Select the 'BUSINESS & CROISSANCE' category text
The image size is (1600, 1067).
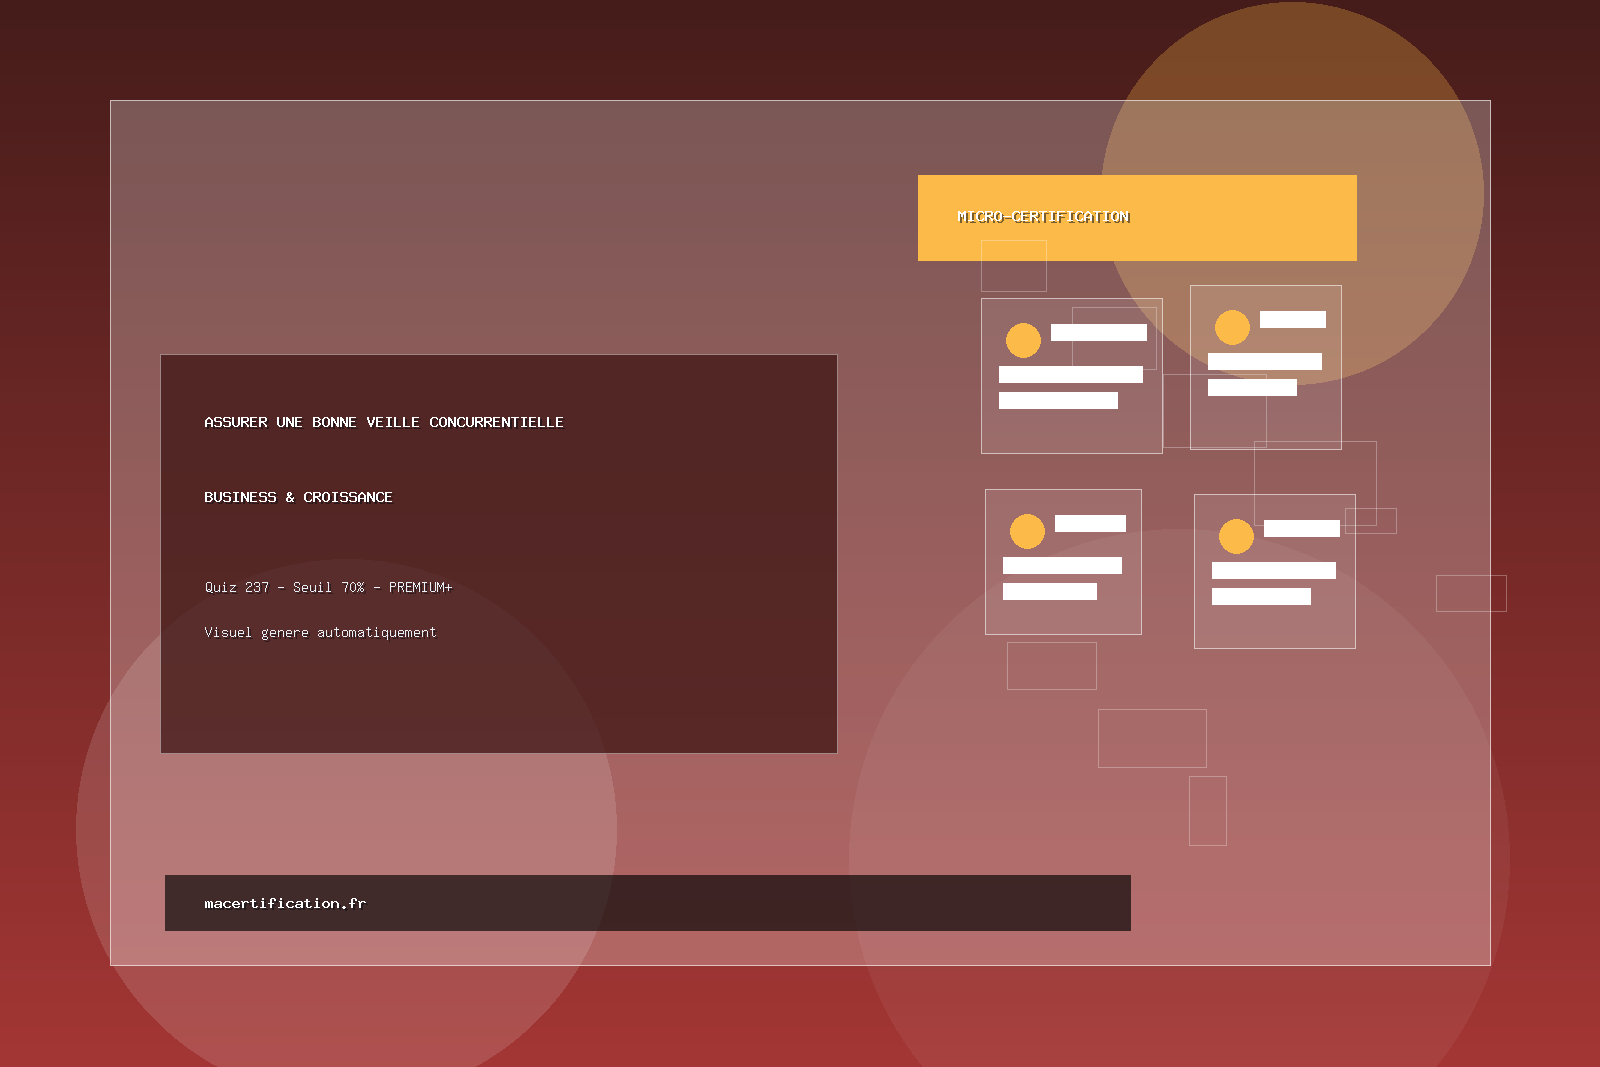coord(298,497)
